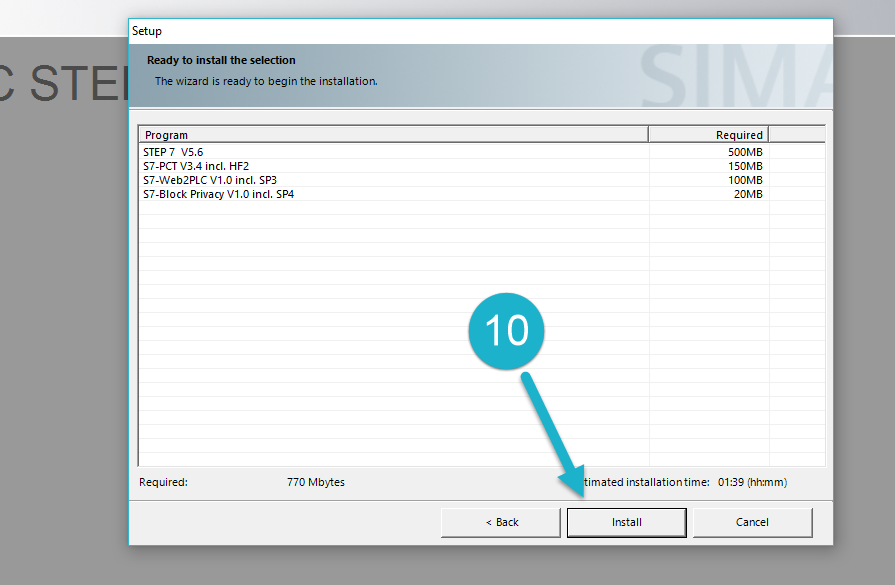
Task: Click the 20MB size value
Action: point(748,194)
